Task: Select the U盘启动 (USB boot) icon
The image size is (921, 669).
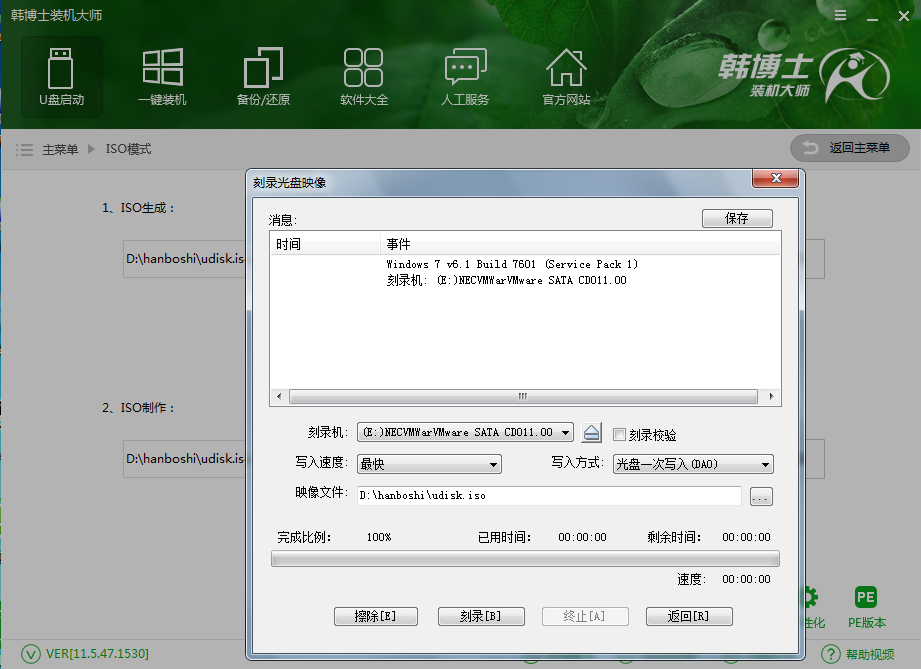Action: (61, 76)
